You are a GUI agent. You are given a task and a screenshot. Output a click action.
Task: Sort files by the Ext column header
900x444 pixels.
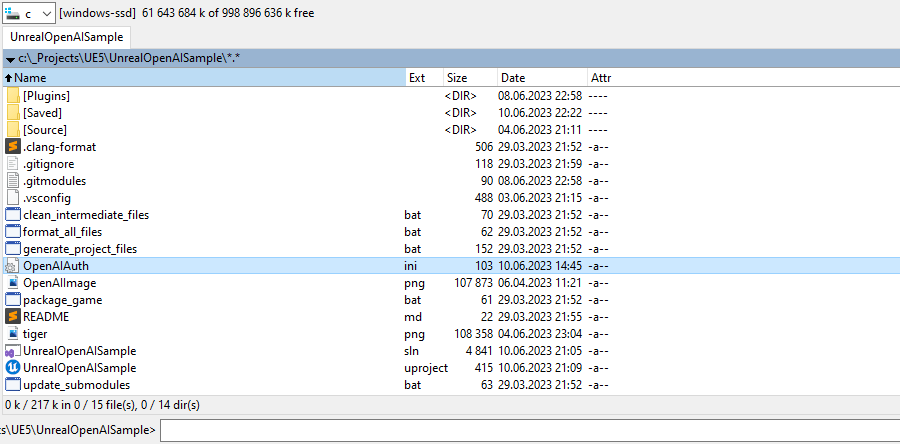click(x=424, y=77)
